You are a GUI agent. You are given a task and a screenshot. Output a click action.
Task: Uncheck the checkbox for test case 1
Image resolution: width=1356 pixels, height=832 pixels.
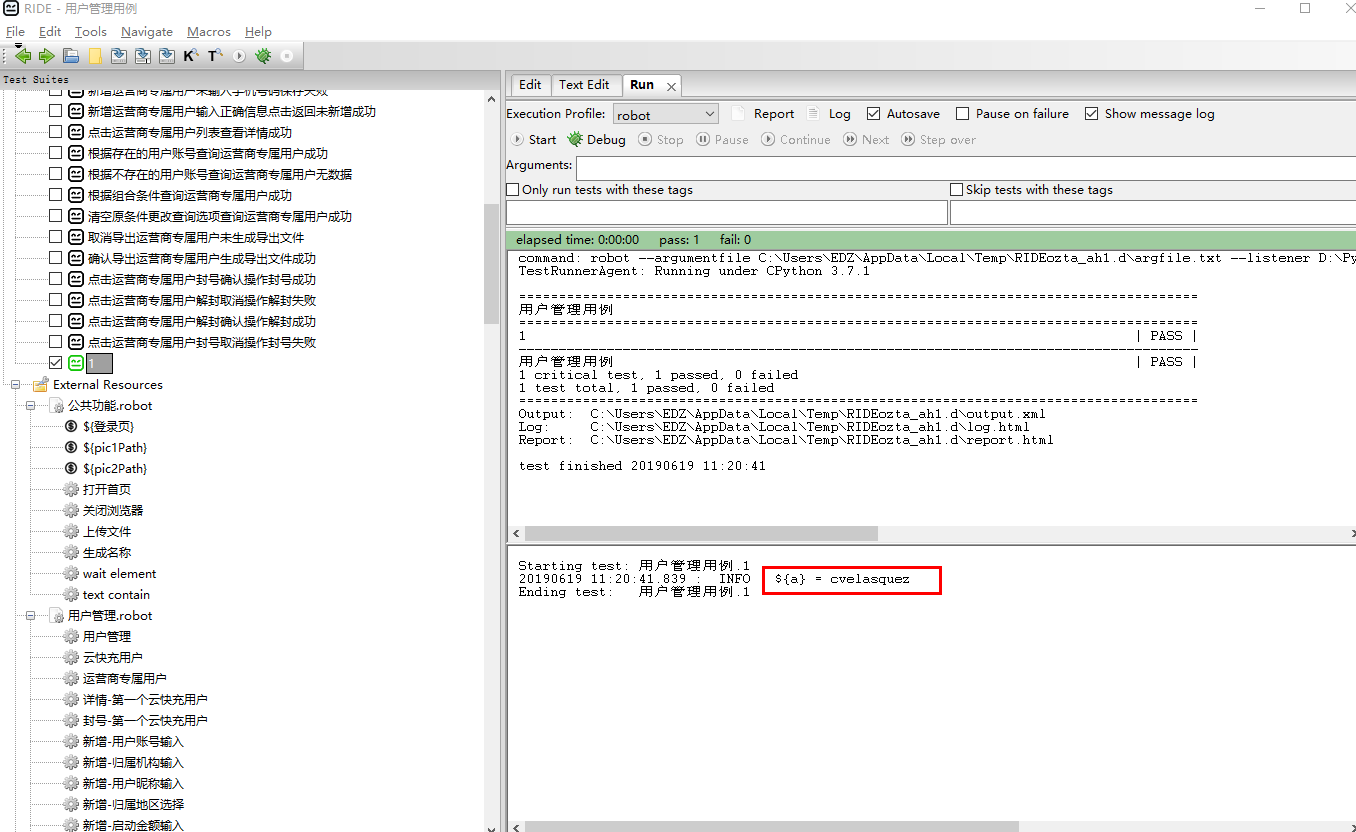(x=56, y=363)
